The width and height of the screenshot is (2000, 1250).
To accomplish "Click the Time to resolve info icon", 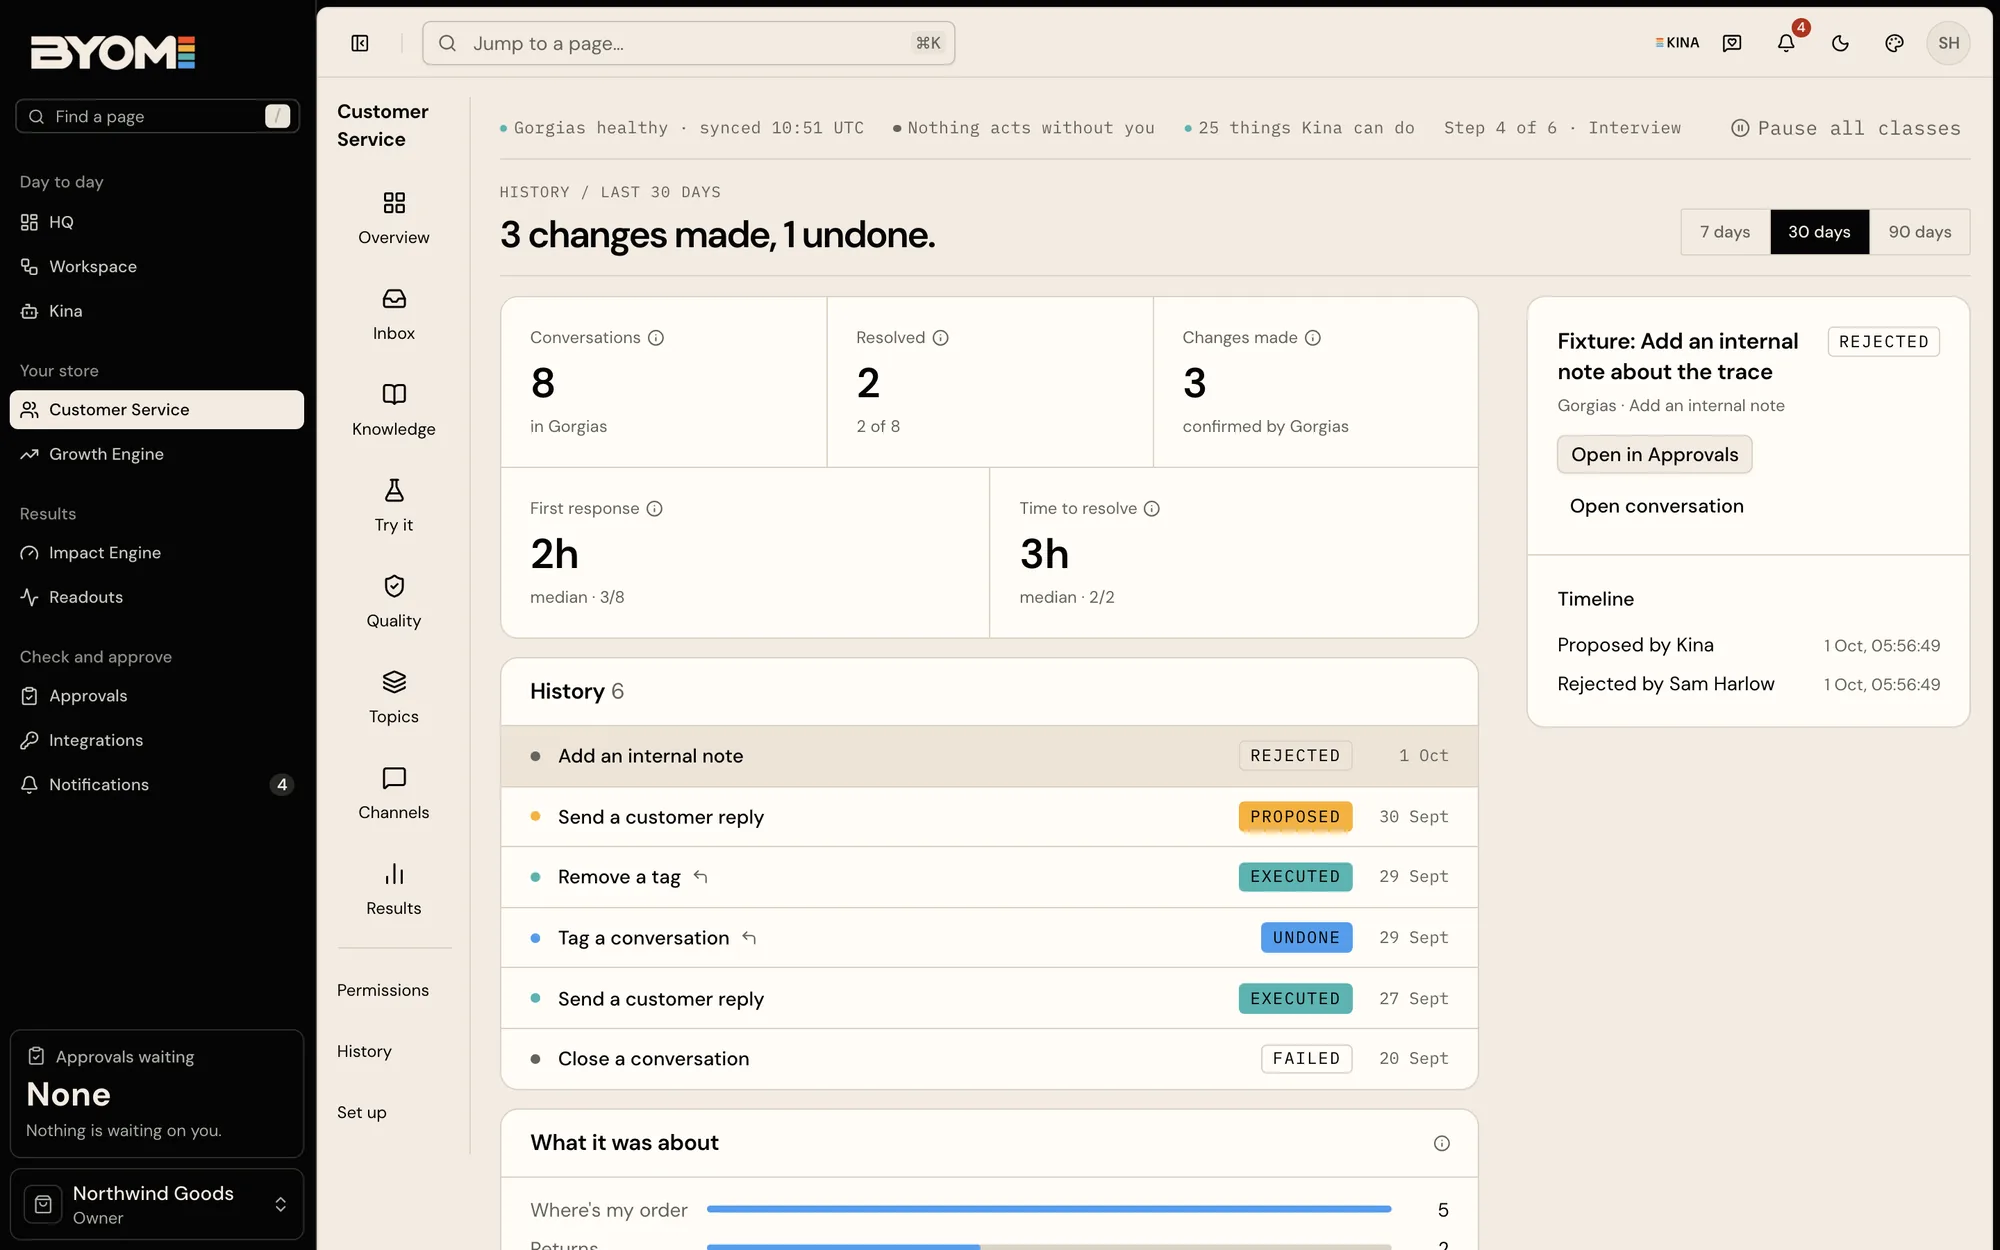I will tap(1152, 509).
